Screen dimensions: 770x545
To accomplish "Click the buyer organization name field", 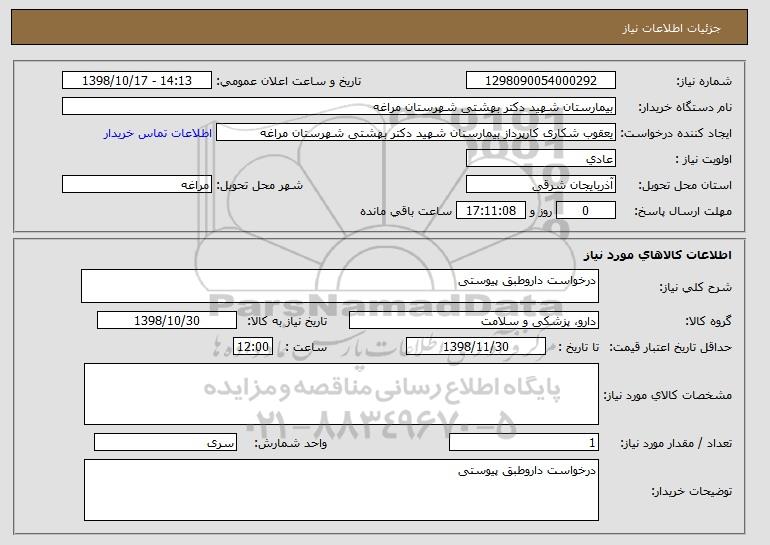I will click(x=339, y=107).
